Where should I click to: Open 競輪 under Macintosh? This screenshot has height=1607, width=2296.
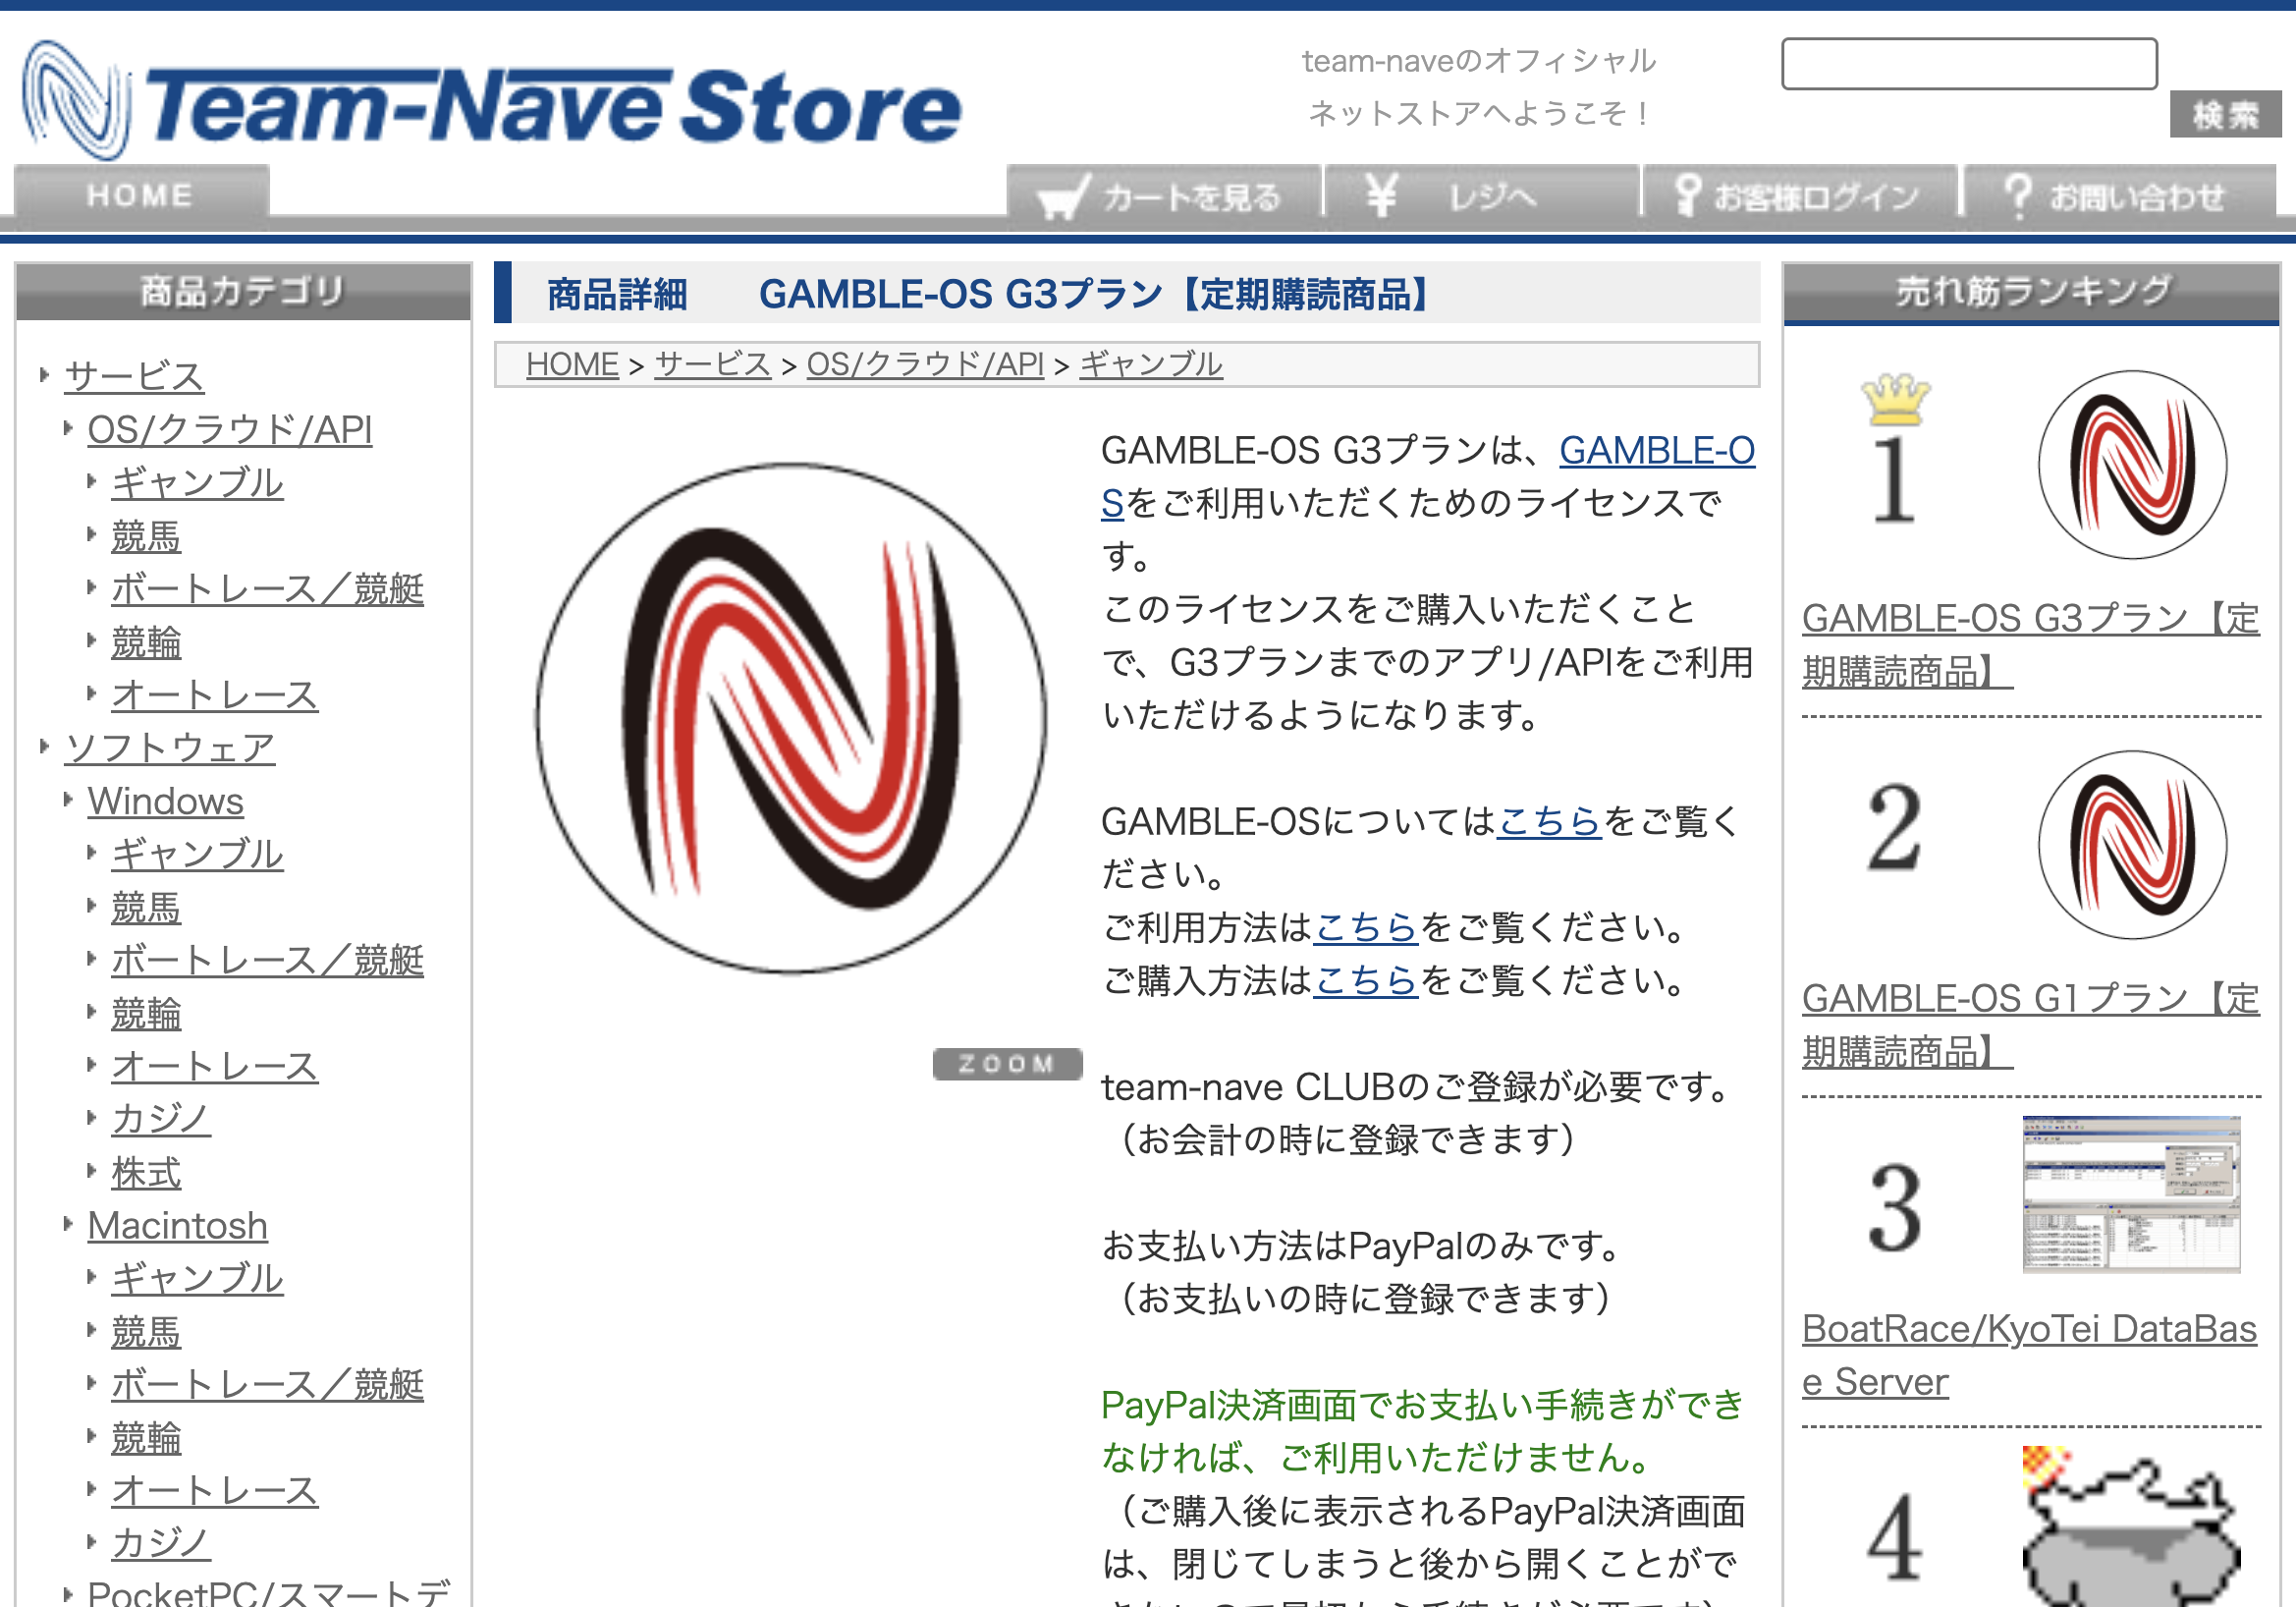pyautogui.click(x=146, y=1437)
